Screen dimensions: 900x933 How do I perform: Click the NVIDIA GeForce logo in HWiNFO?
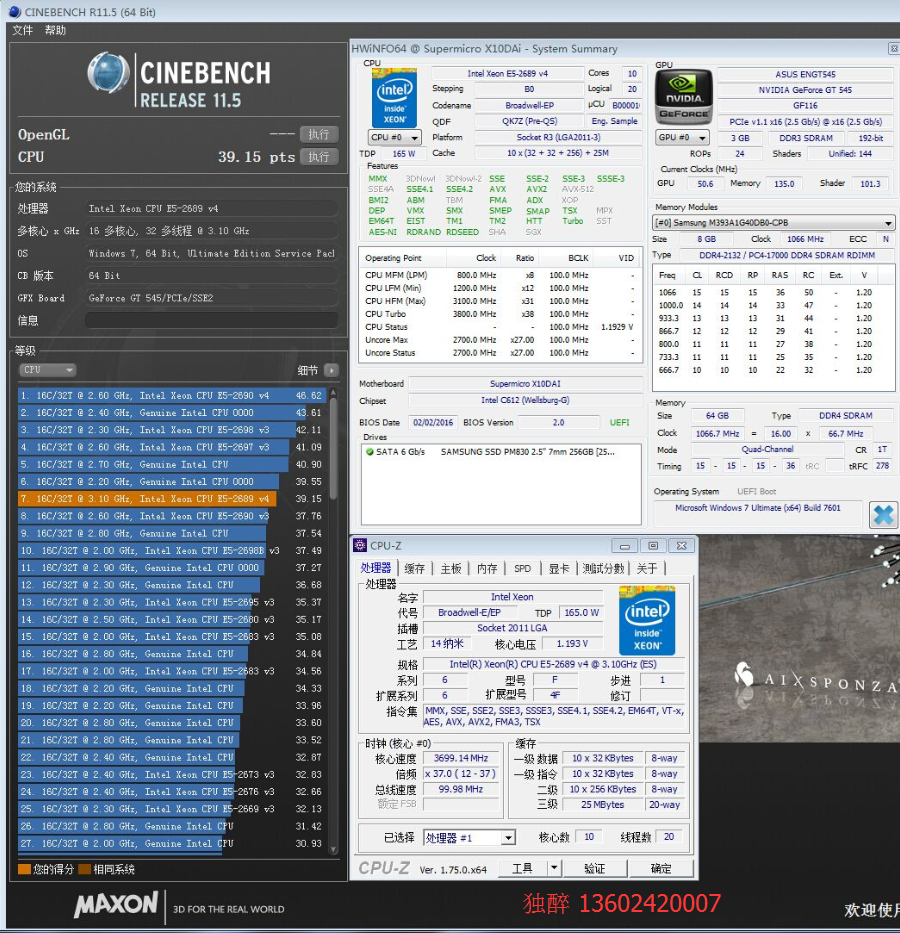[684, 97]
